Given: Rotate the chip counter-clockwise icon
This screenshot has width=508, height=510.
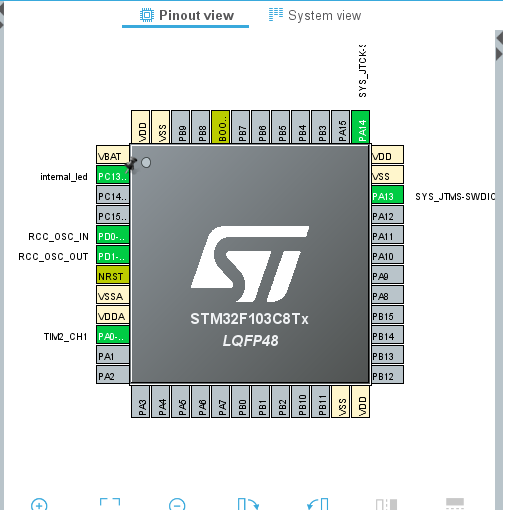Looking at the screenshot, I should pos(317,504).
